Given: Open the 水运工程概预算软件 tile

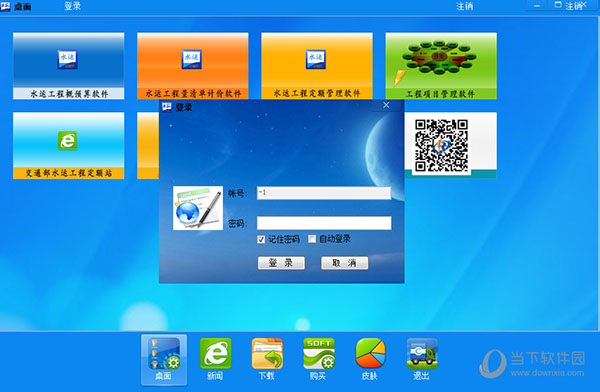Looking at the screenshot, I should [68, 66].
